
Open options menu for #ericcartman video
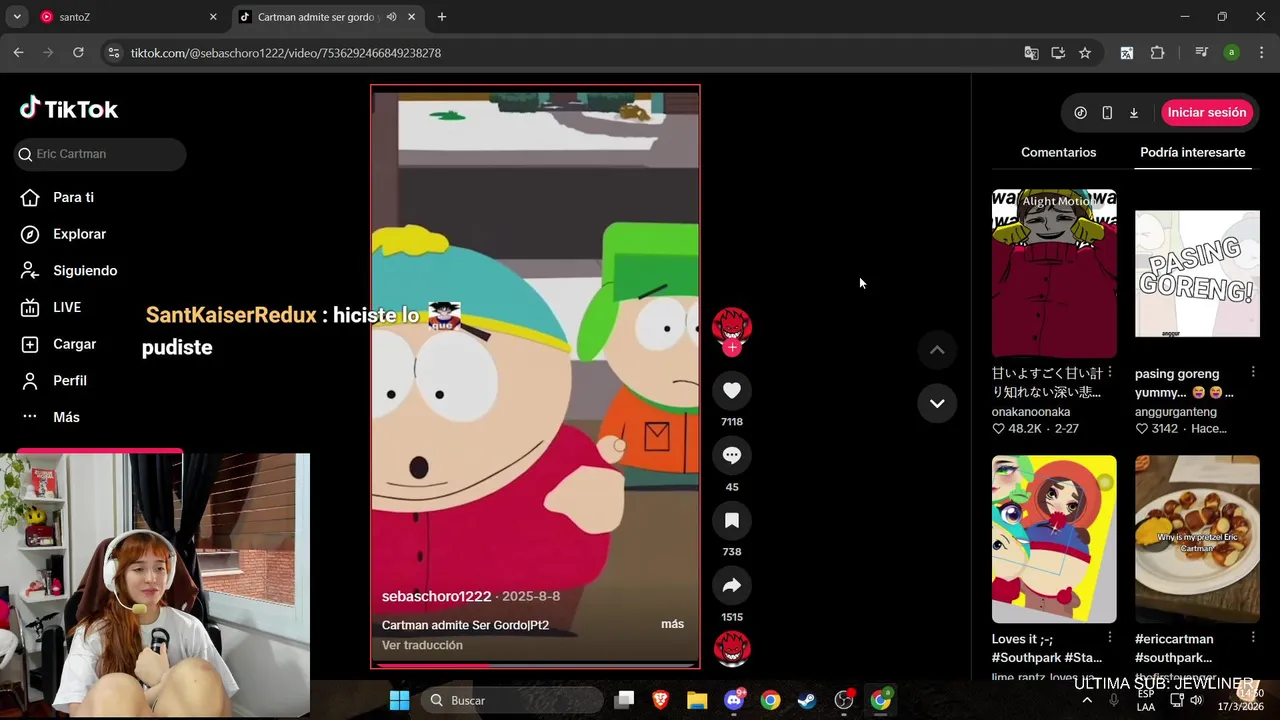(x=1253, y=637)
